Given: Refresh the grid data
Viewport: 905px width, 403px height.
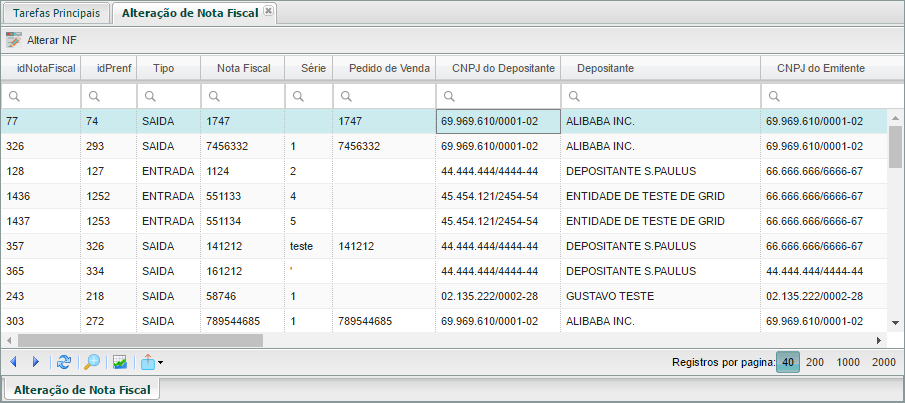Looking at the screenshot, I should [x=63, y=362].
